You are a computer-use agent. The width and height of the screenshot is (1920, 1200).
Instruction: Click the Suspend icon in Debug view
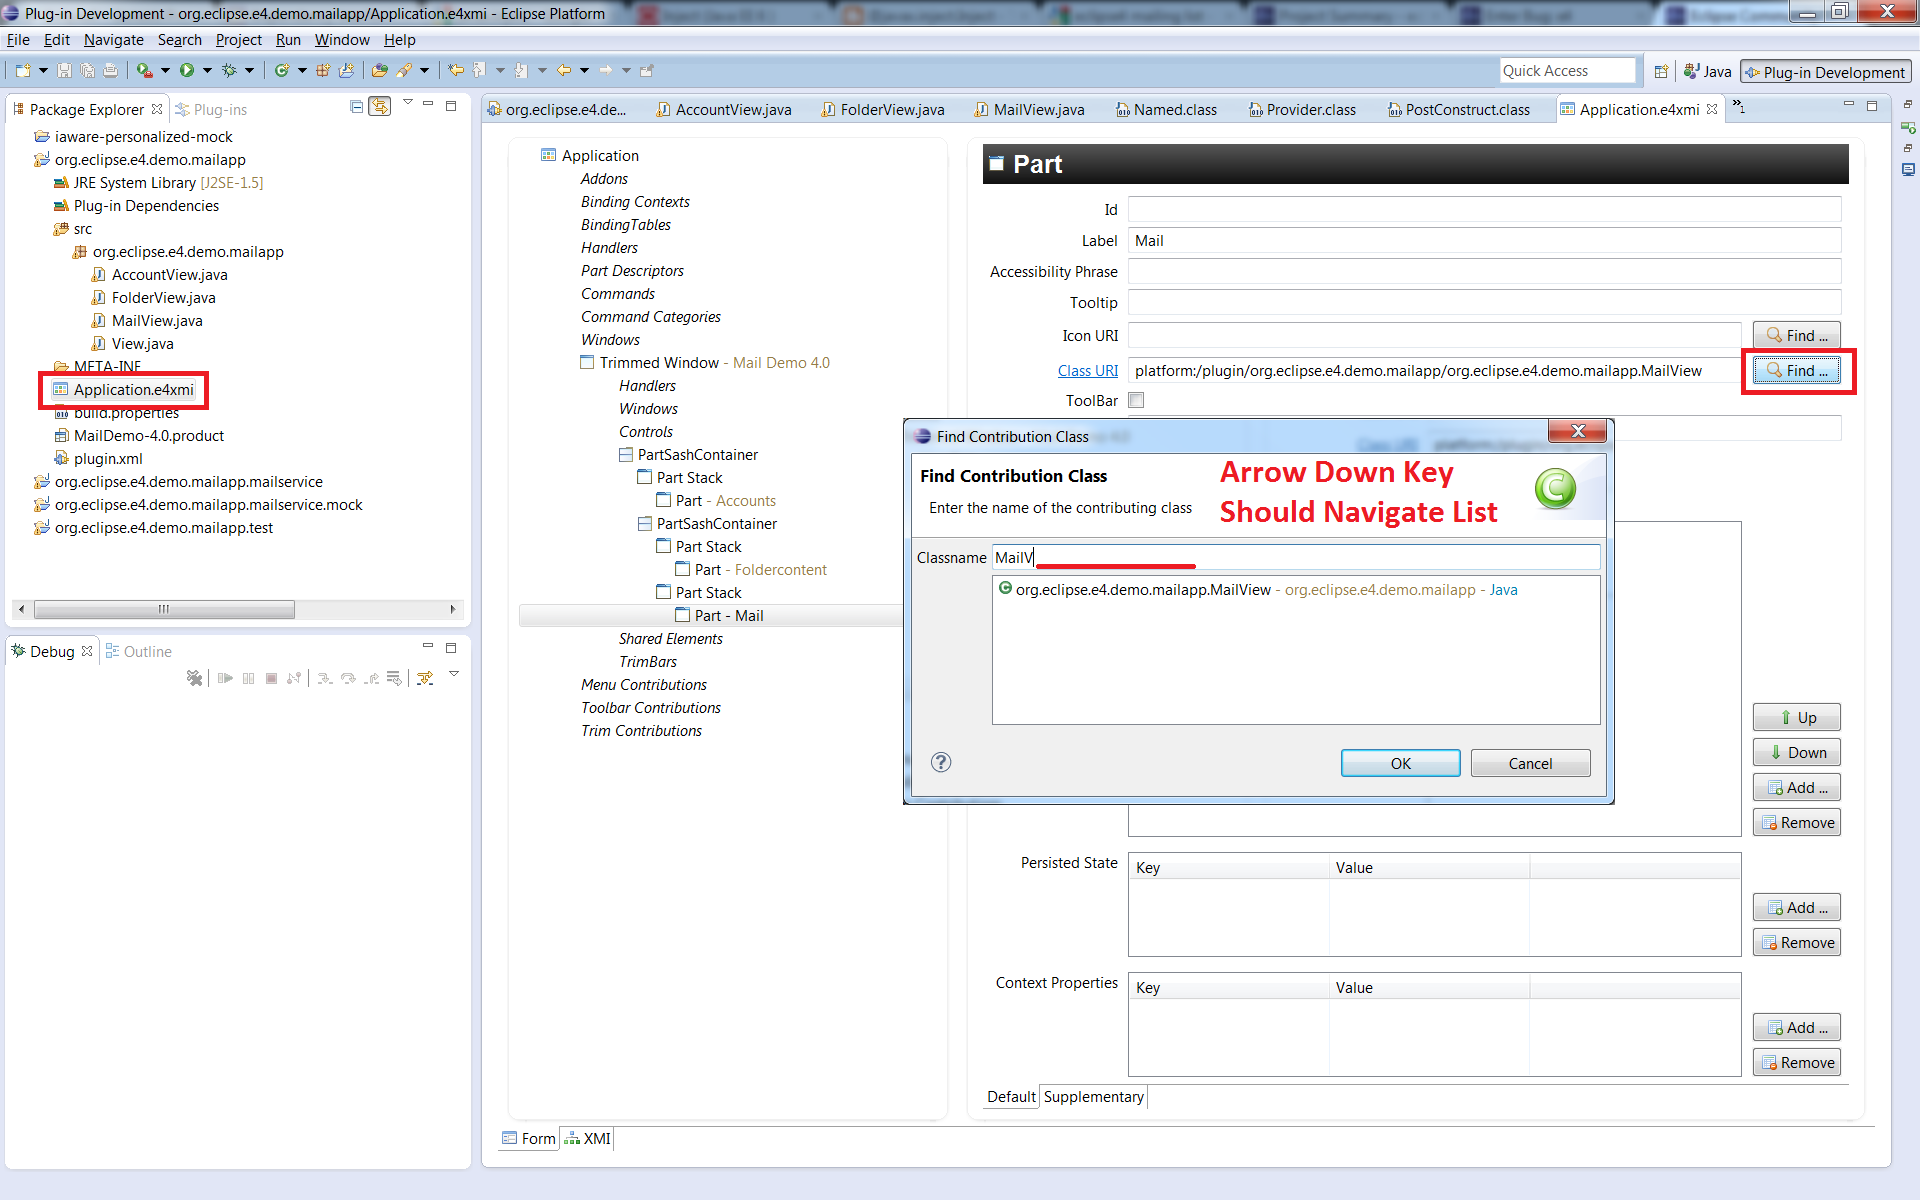tap(248, 678)
